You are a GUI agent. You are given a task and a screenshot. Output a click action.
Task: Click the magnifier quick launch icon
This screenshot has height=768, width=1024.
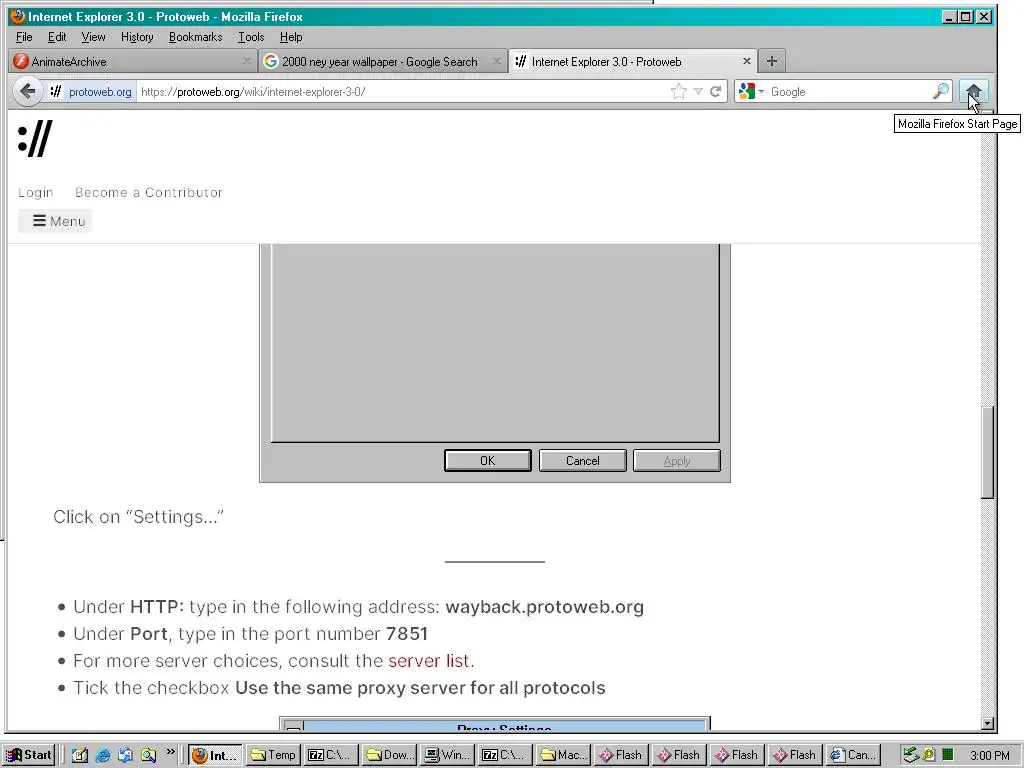148,755
